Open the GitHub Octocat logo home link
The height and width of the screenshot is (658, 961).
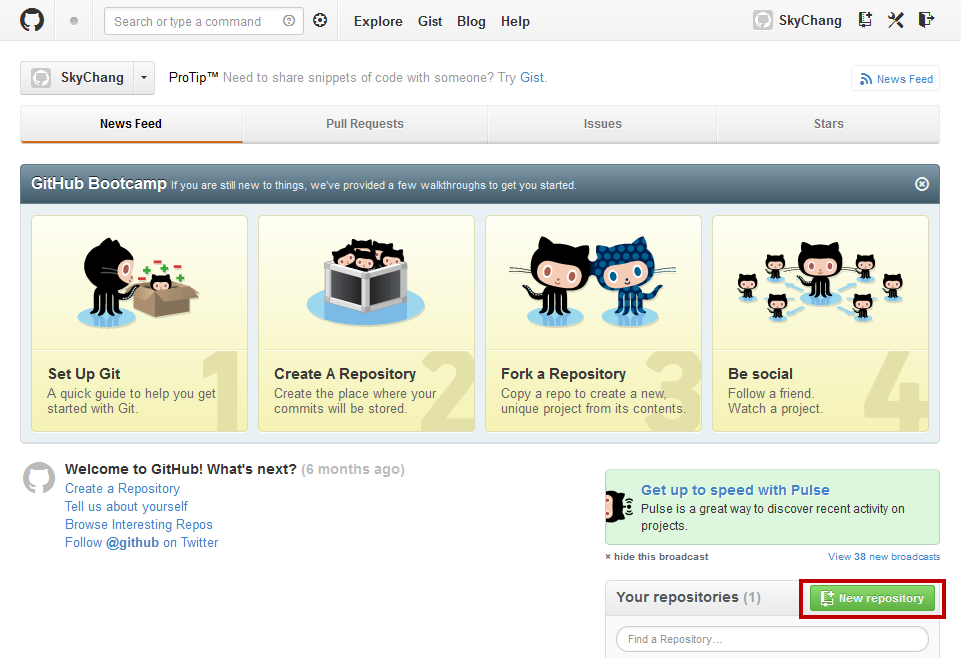coord(32,20)
